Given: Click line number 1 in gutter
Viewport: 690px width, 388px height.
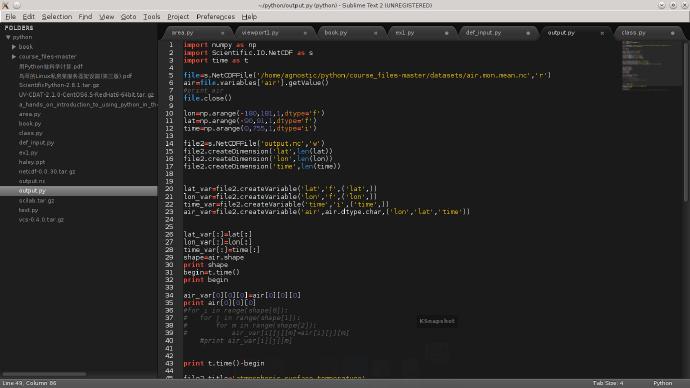Looking at the screenshot, I should (x=171, y=45).
